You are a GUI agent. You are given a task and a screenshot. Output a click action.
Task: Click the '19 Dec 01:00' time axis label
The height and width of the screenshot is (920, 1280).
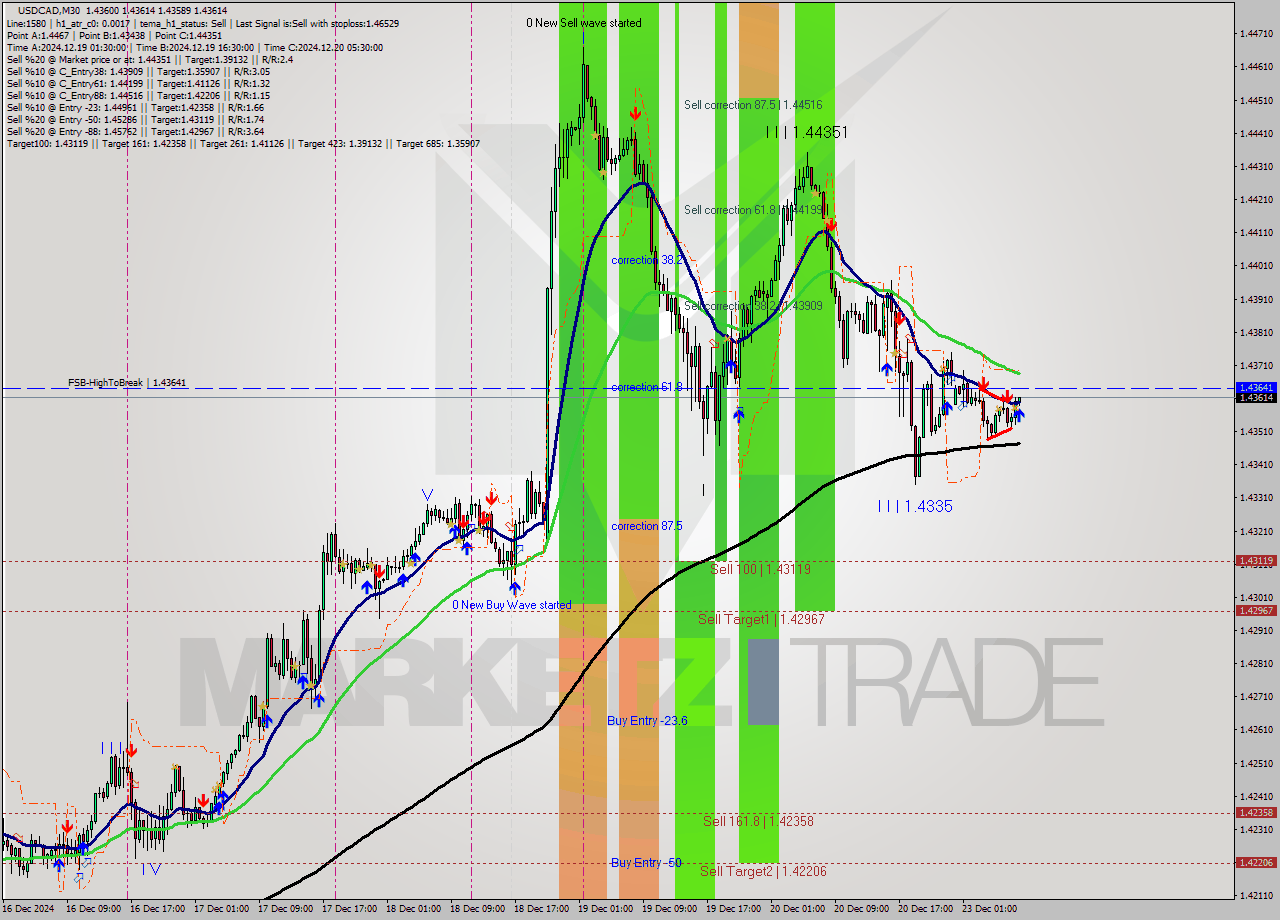(606, 909)
